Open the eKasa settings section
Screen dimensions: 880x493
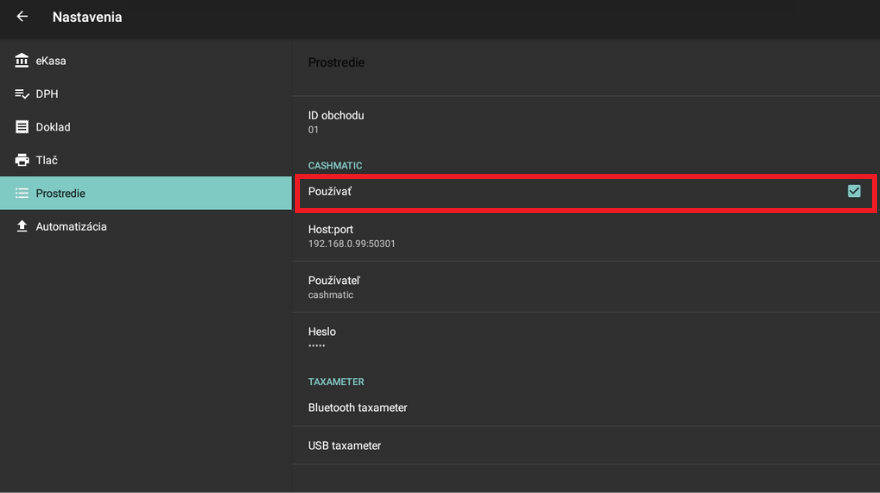51,61
